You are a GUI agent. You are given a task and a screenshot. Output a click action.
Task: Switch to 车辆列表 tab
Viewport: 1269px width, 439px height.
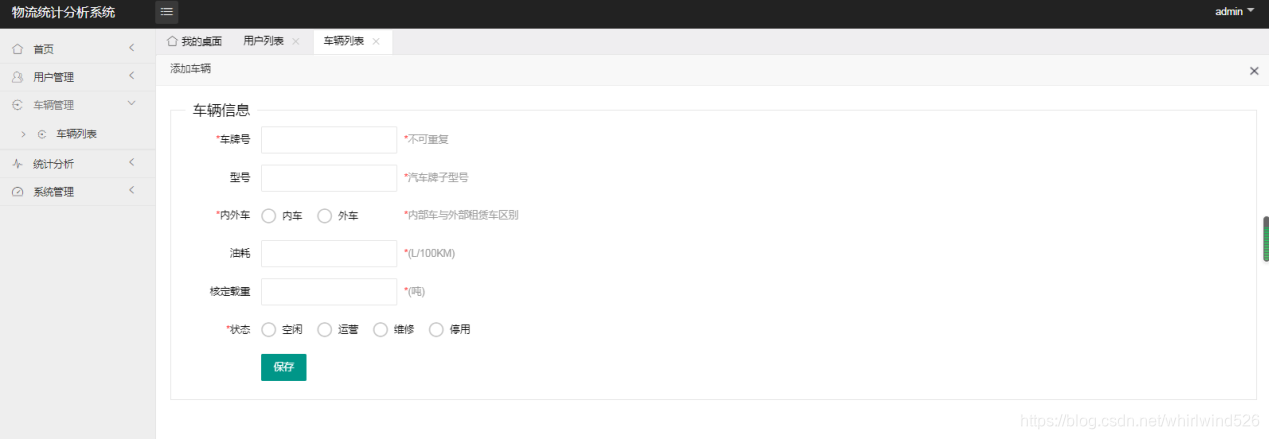(x=344, y=41)
